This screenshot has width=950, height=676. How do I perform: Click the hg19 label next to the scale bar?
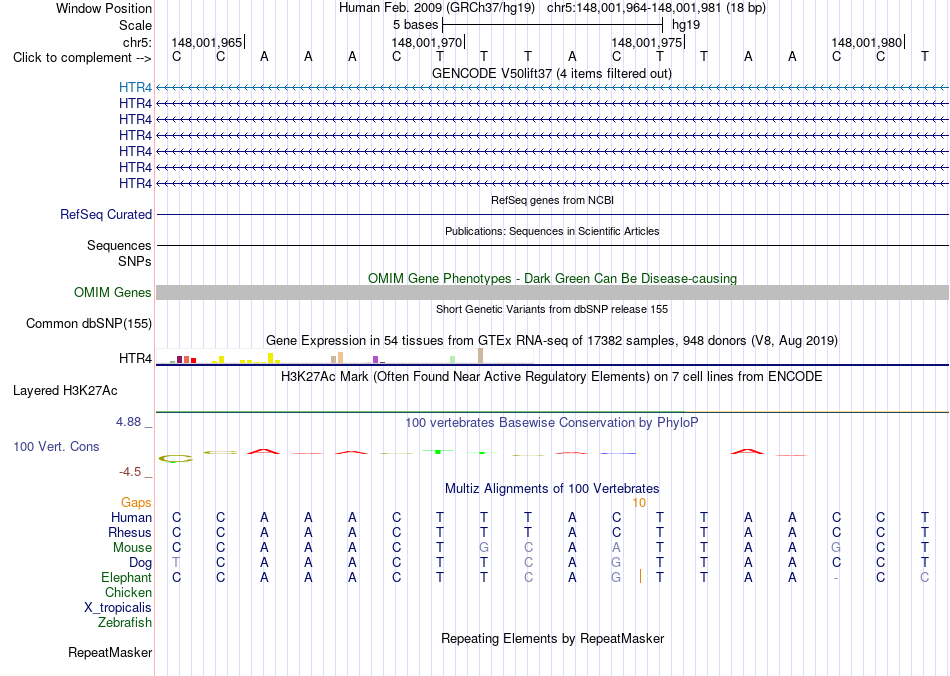[x=686, y=25]
